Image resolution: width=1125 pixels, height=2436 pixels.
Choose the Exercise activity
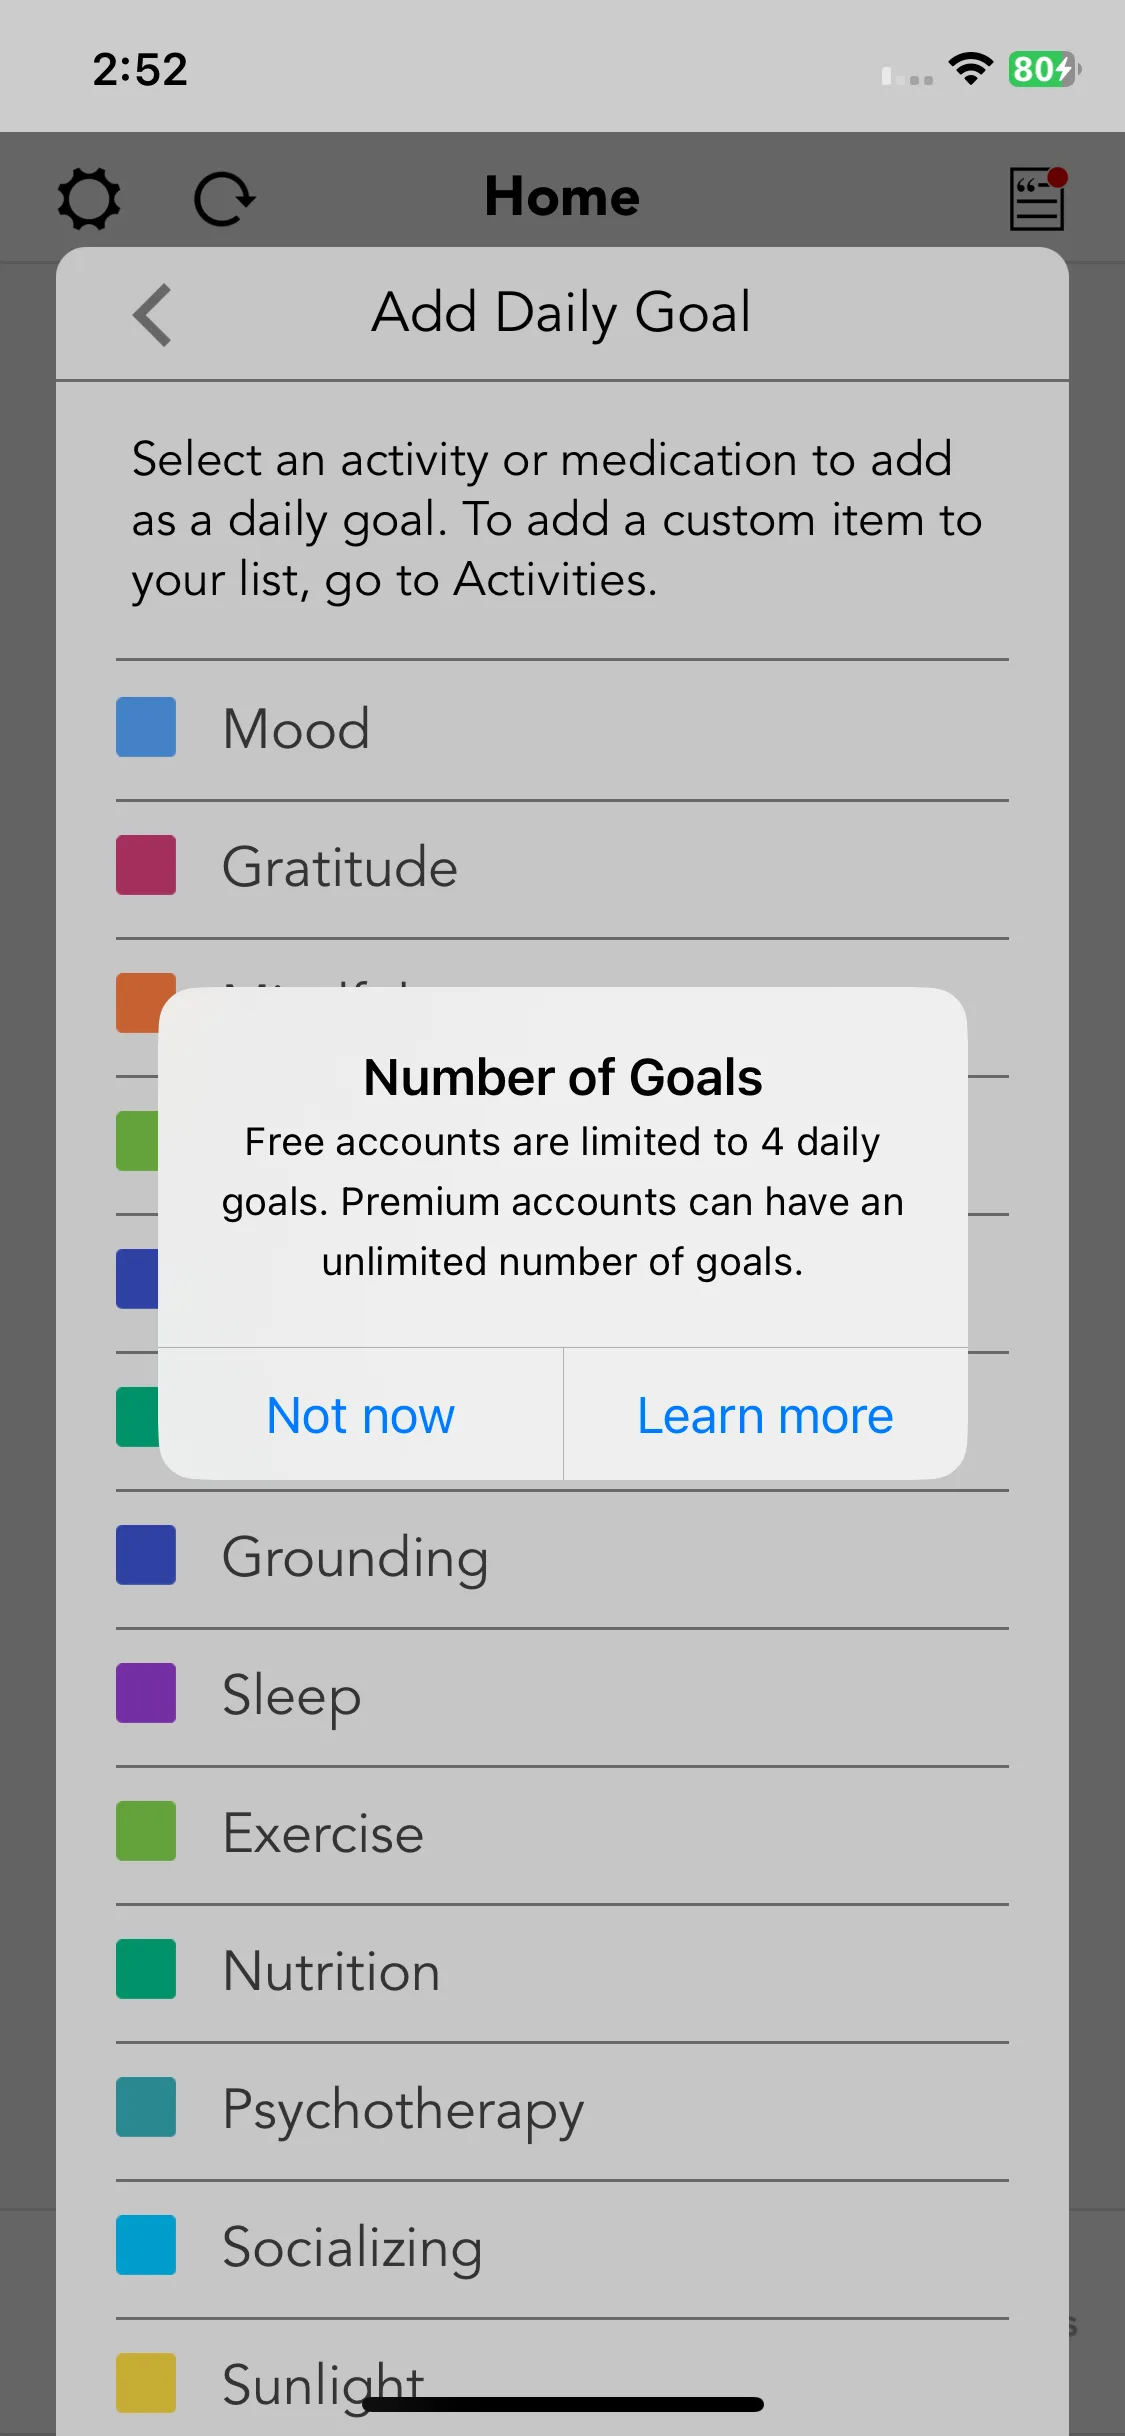[x=562, y=1833]
